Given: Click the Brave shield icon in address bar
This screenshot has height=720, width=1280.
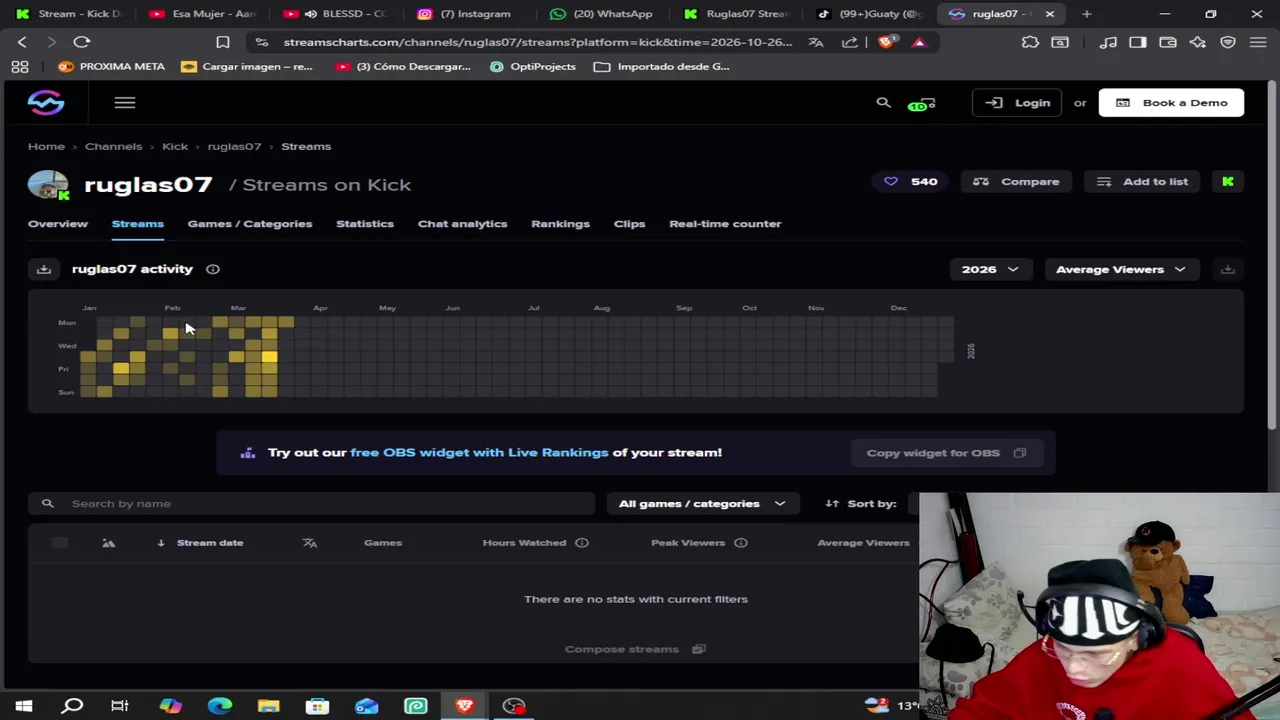Looking at the screenshot, I should [886, 42].
